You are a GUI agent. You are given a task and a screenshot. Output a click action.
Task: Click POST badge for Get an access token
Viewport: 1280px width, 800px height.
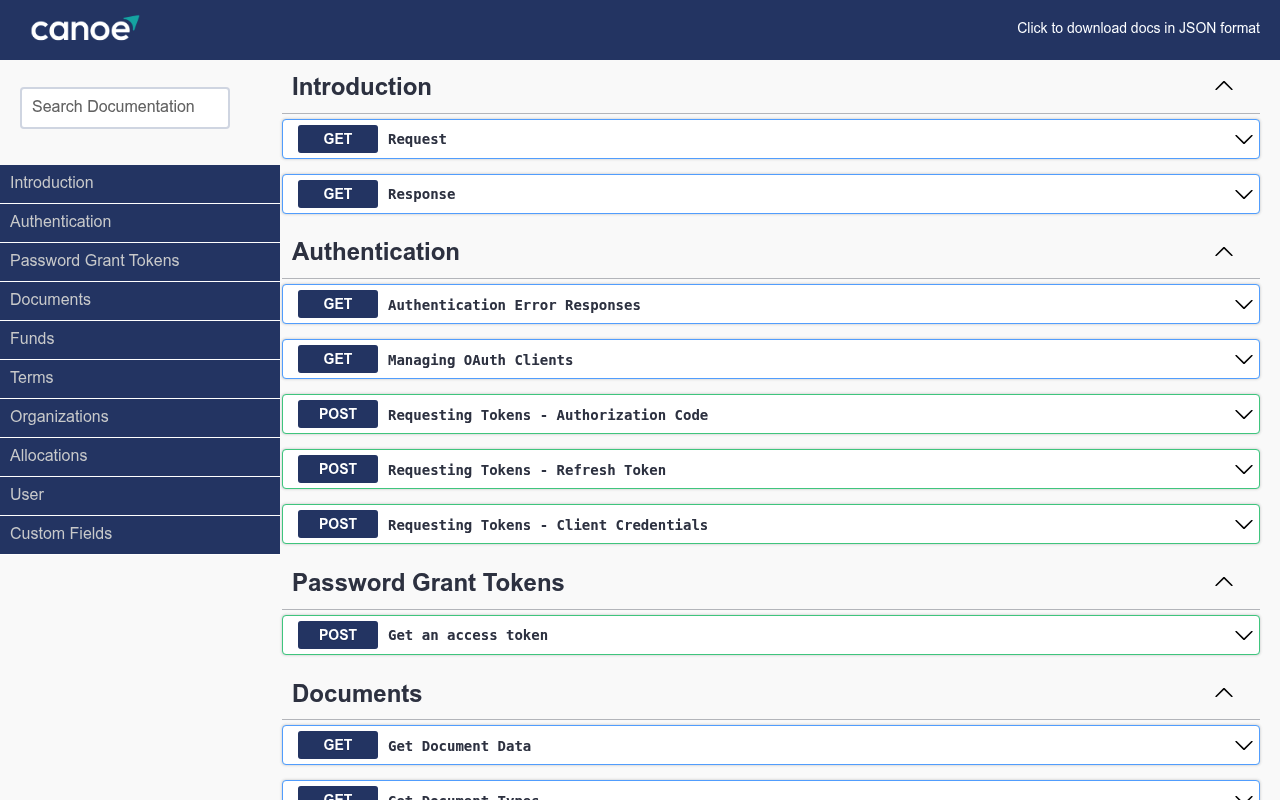click(338, 635)
